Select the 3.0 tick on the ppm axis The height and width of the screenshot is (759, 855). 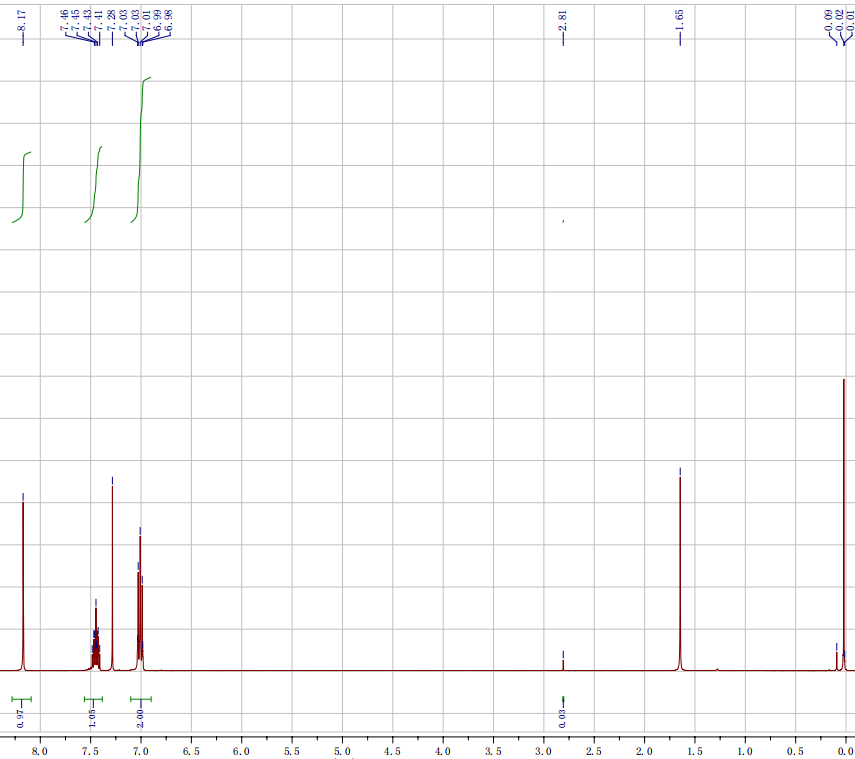tap(543, 750)
